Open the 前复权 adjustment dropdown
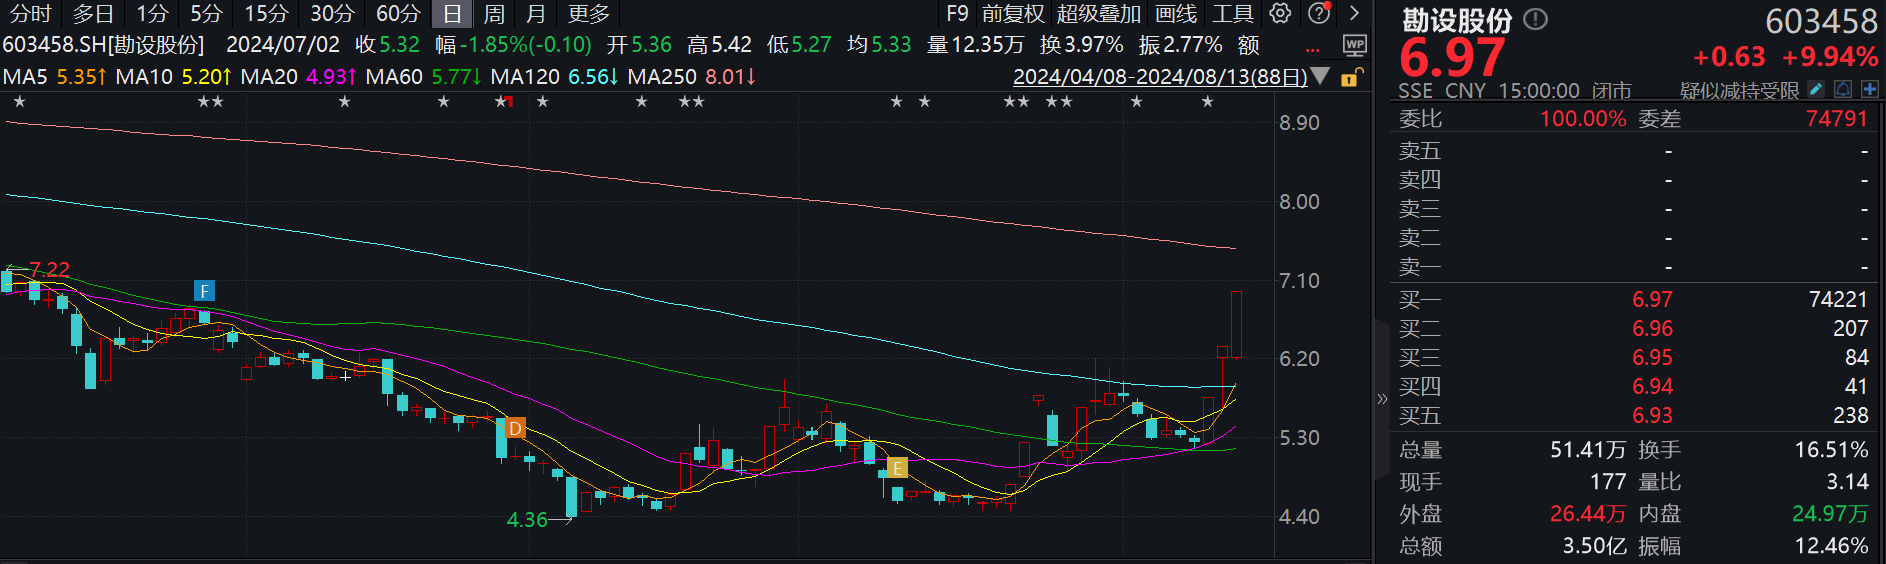The image size is (1886, 564). (x=1013, y=14)
